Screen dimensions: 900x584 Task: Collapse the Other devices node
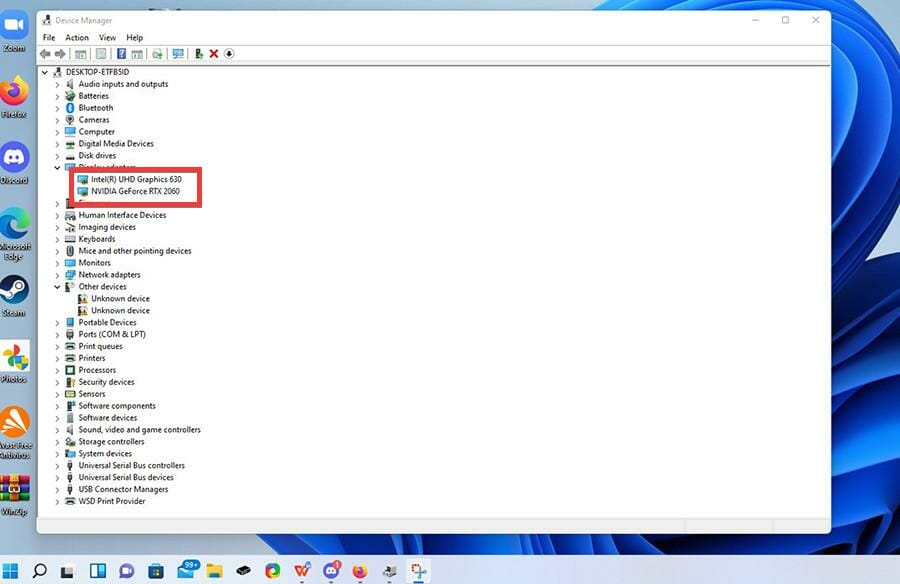[57, 286]
